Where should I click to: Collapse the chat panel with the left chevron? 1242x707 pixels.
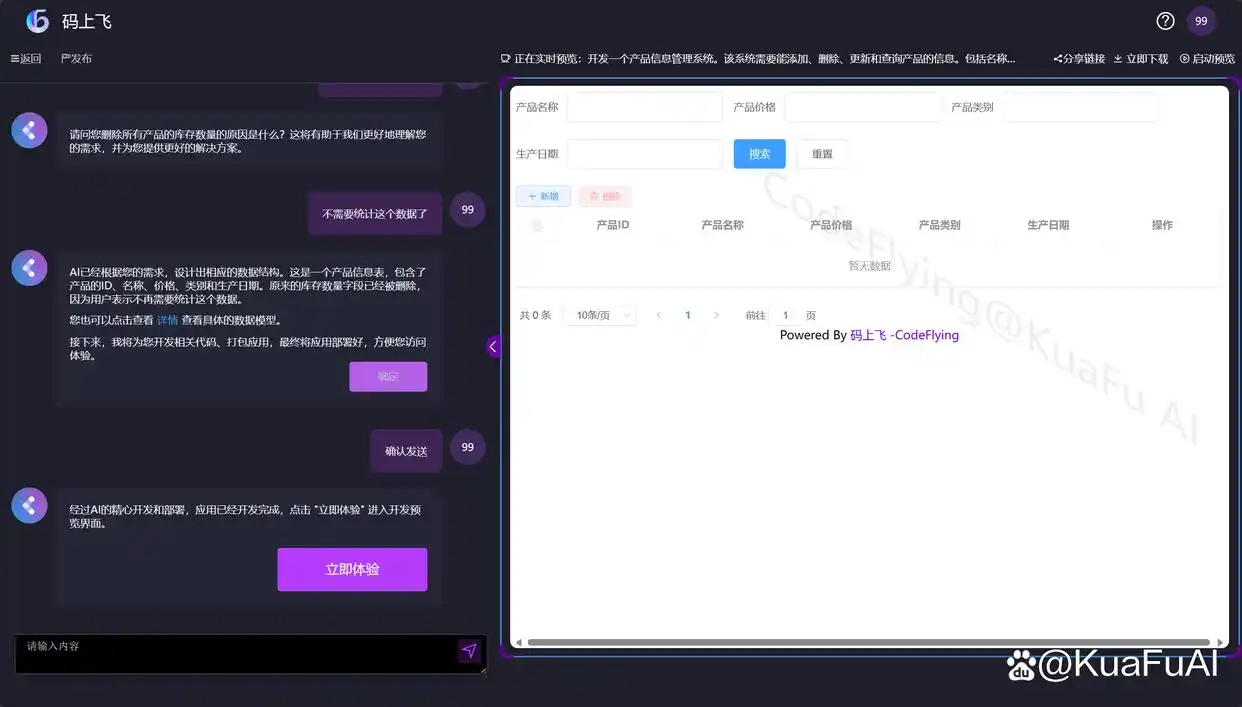492,345
